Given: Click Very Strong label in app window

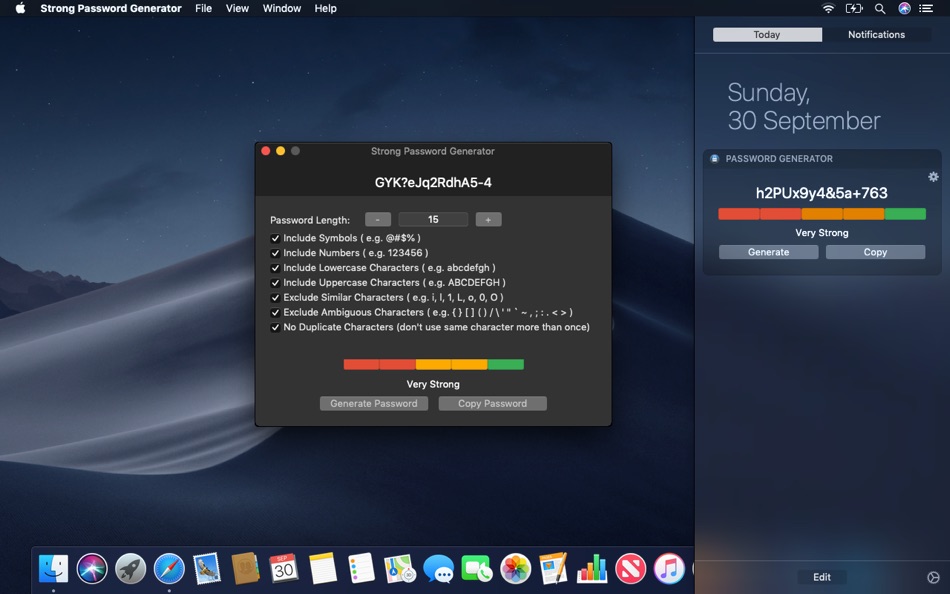Looking at the screenshot, I should 433,384.
